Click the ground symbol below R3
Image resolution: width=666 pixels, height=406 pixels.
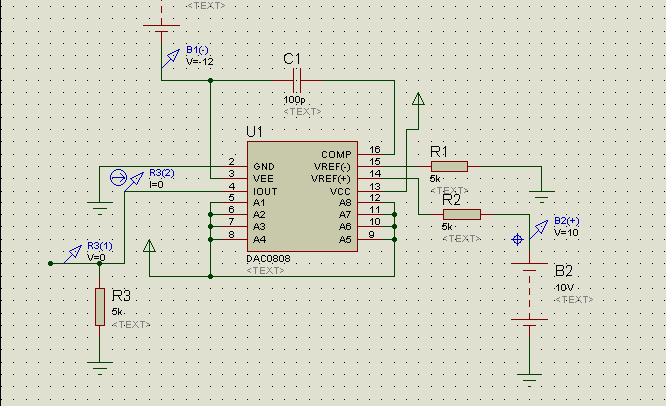click(100, 368)
